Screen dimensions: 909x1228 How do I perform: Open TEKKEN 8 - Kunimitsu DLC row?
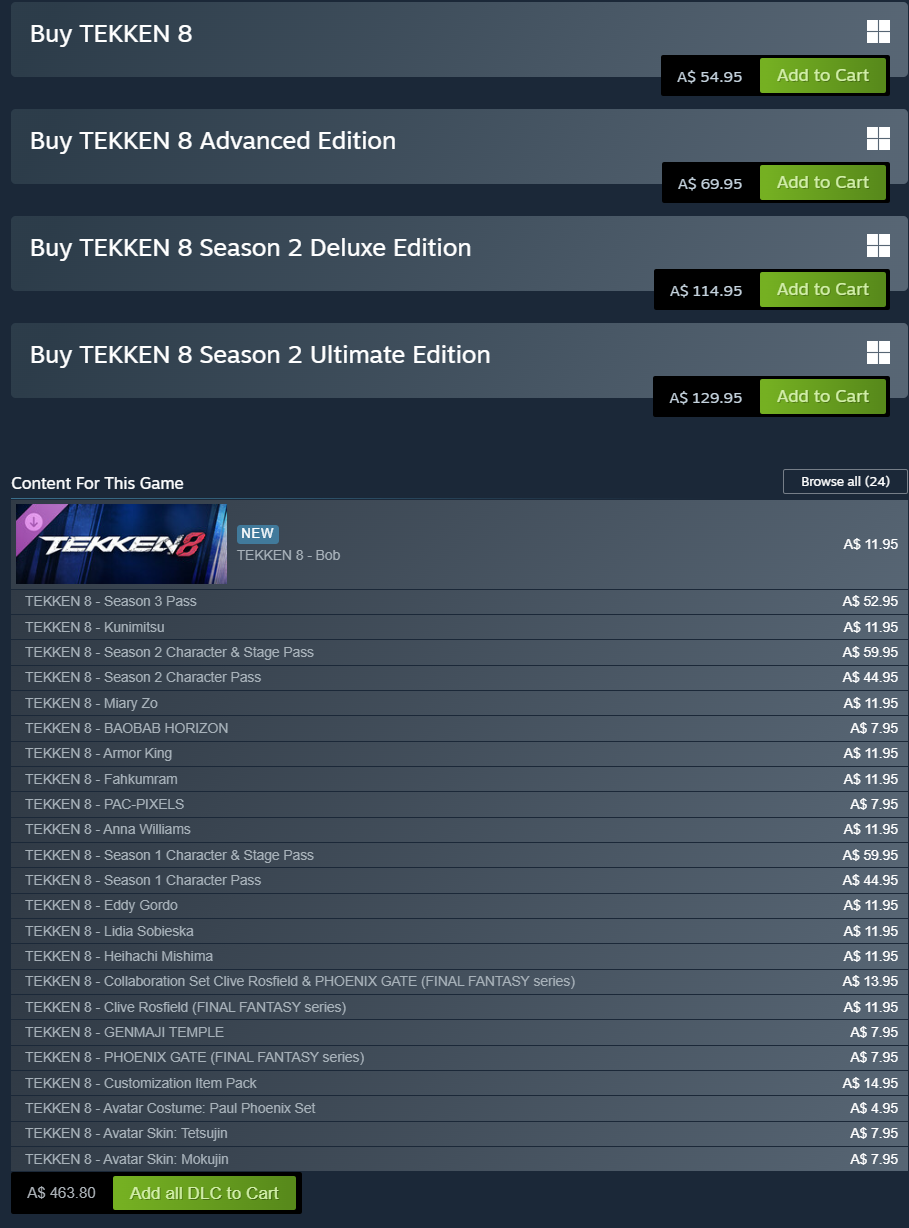[x=460, y=627]
